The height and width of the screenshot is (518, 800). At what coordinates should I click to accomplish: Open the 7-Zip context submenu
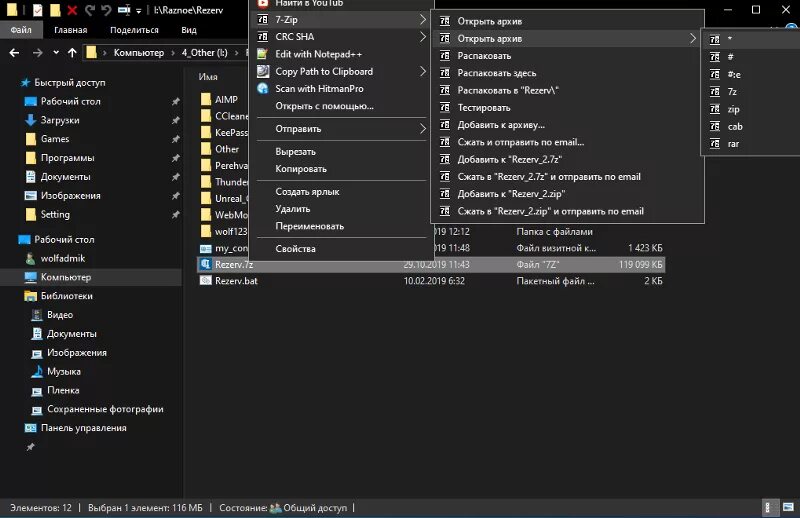[340, 20]
